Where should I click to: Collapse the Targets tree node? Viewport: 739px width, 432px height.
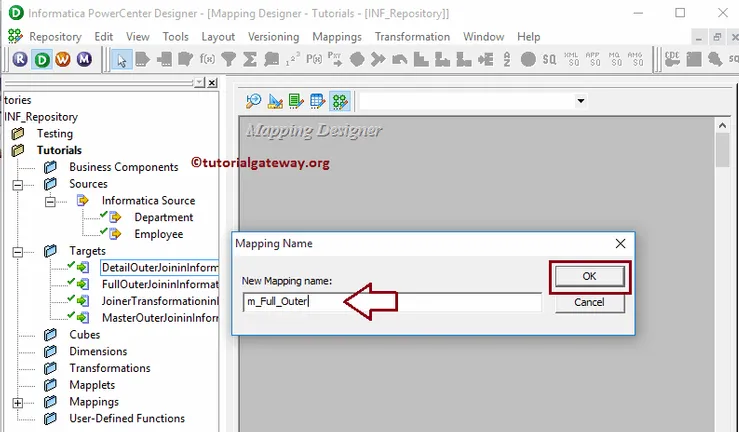pyautogui.click(x=17, y=252)
